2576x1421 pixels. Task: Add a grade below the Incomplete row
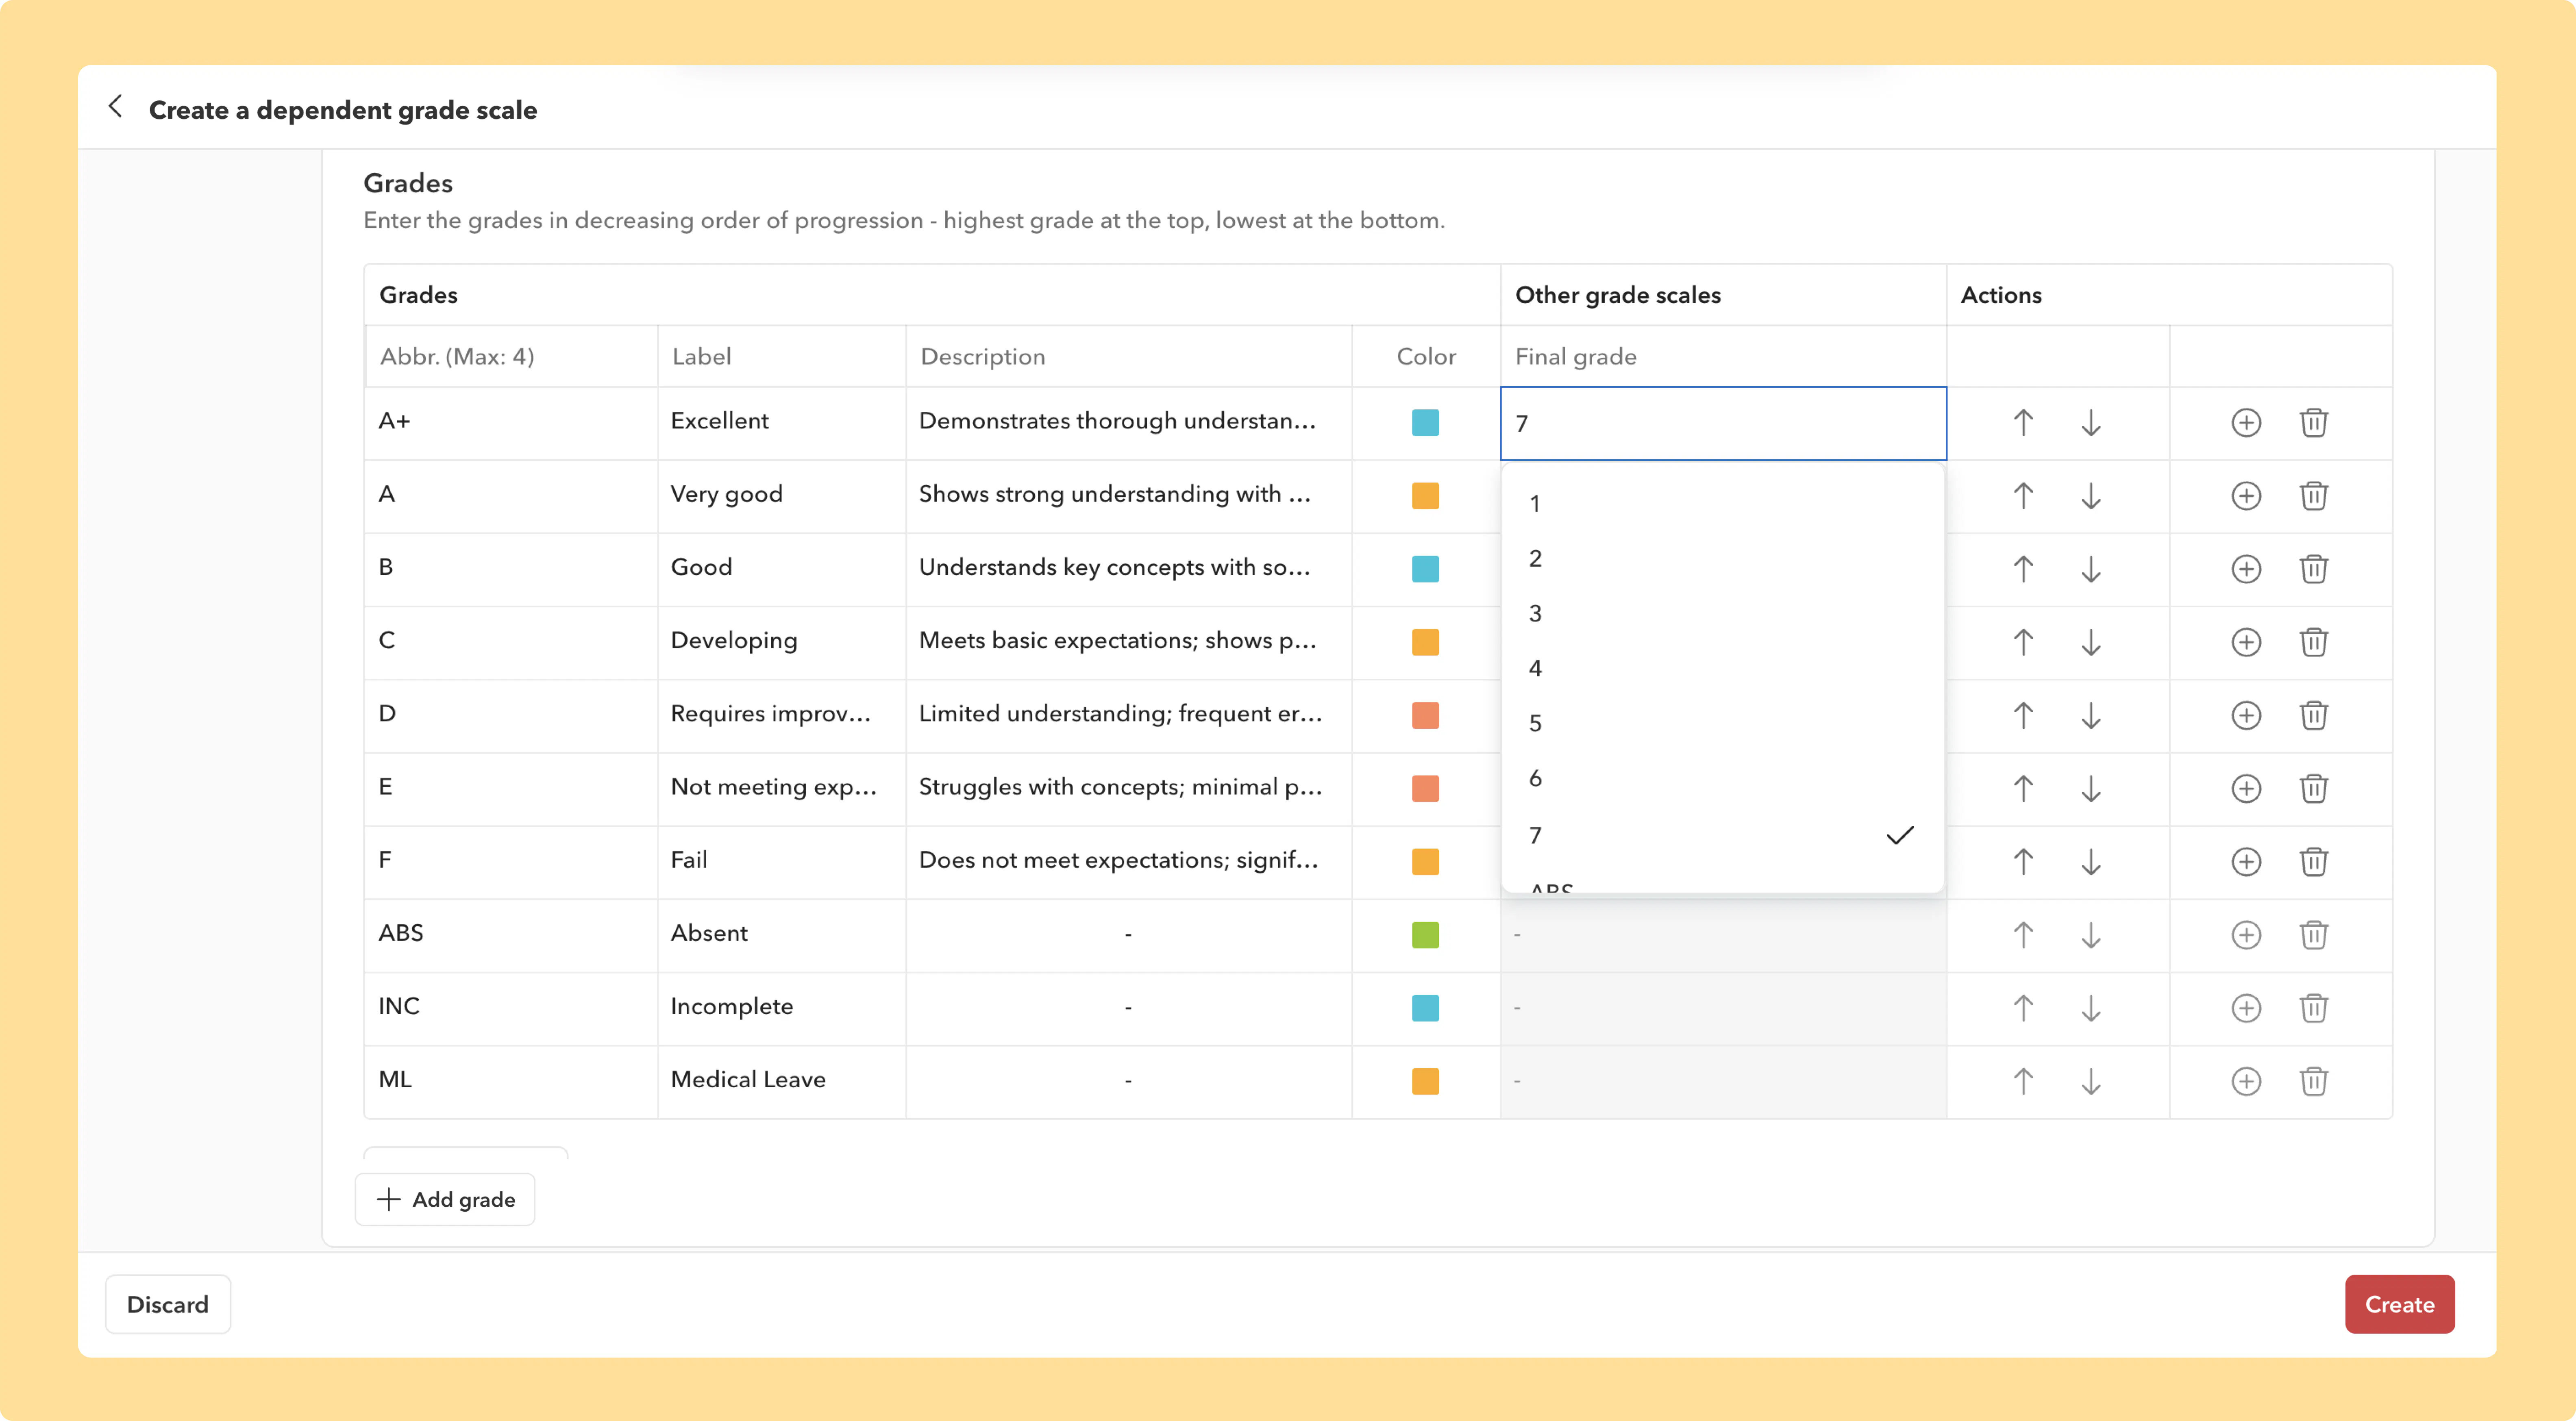tap(2246, 1008)
